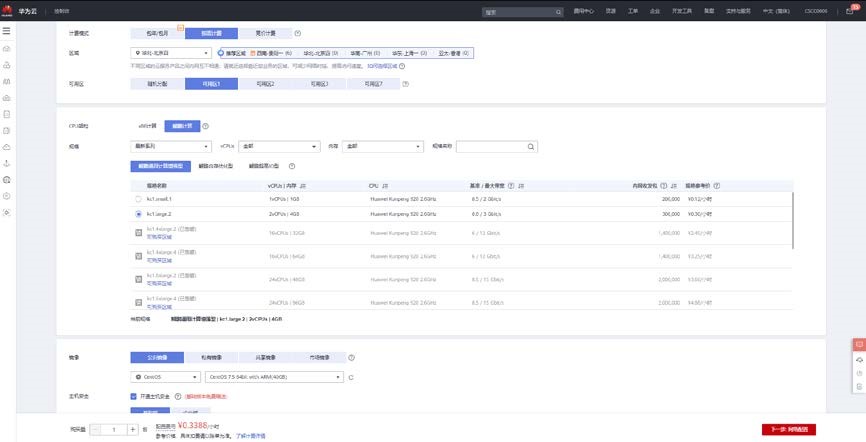
Task: Click 下一步: 网络配置 button
Action: [x=789, y=429]
